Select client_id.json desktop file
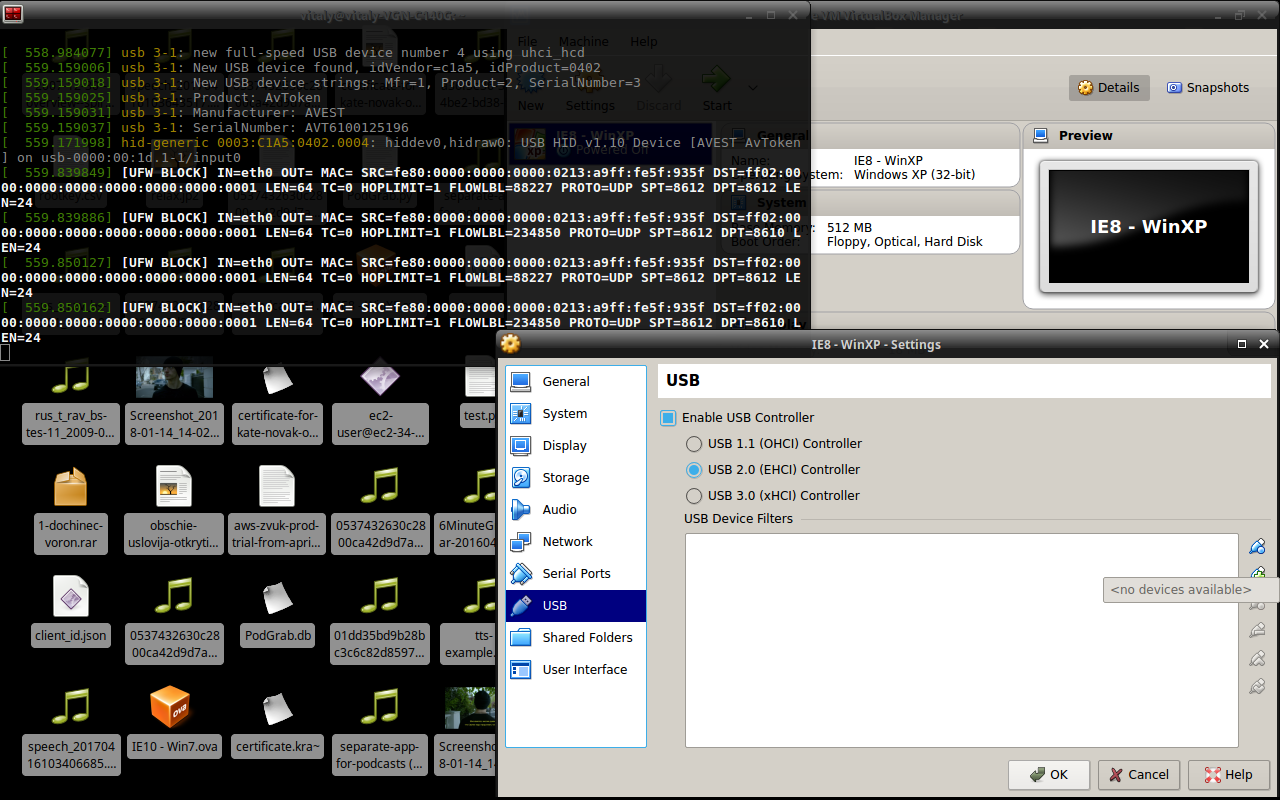The height and width of the screenshot is (800, 1280). [x=70, y=610]
